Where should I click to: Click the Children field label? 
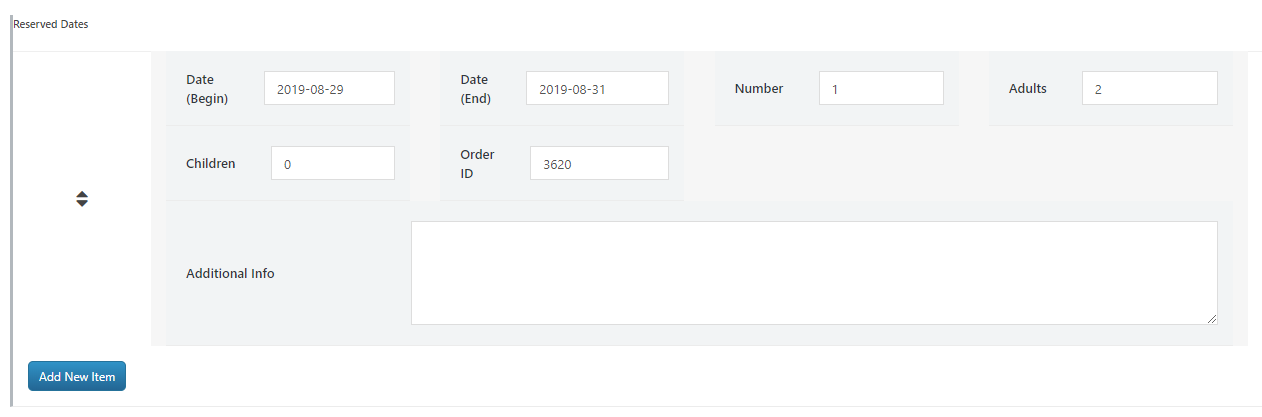click(211, 163)
